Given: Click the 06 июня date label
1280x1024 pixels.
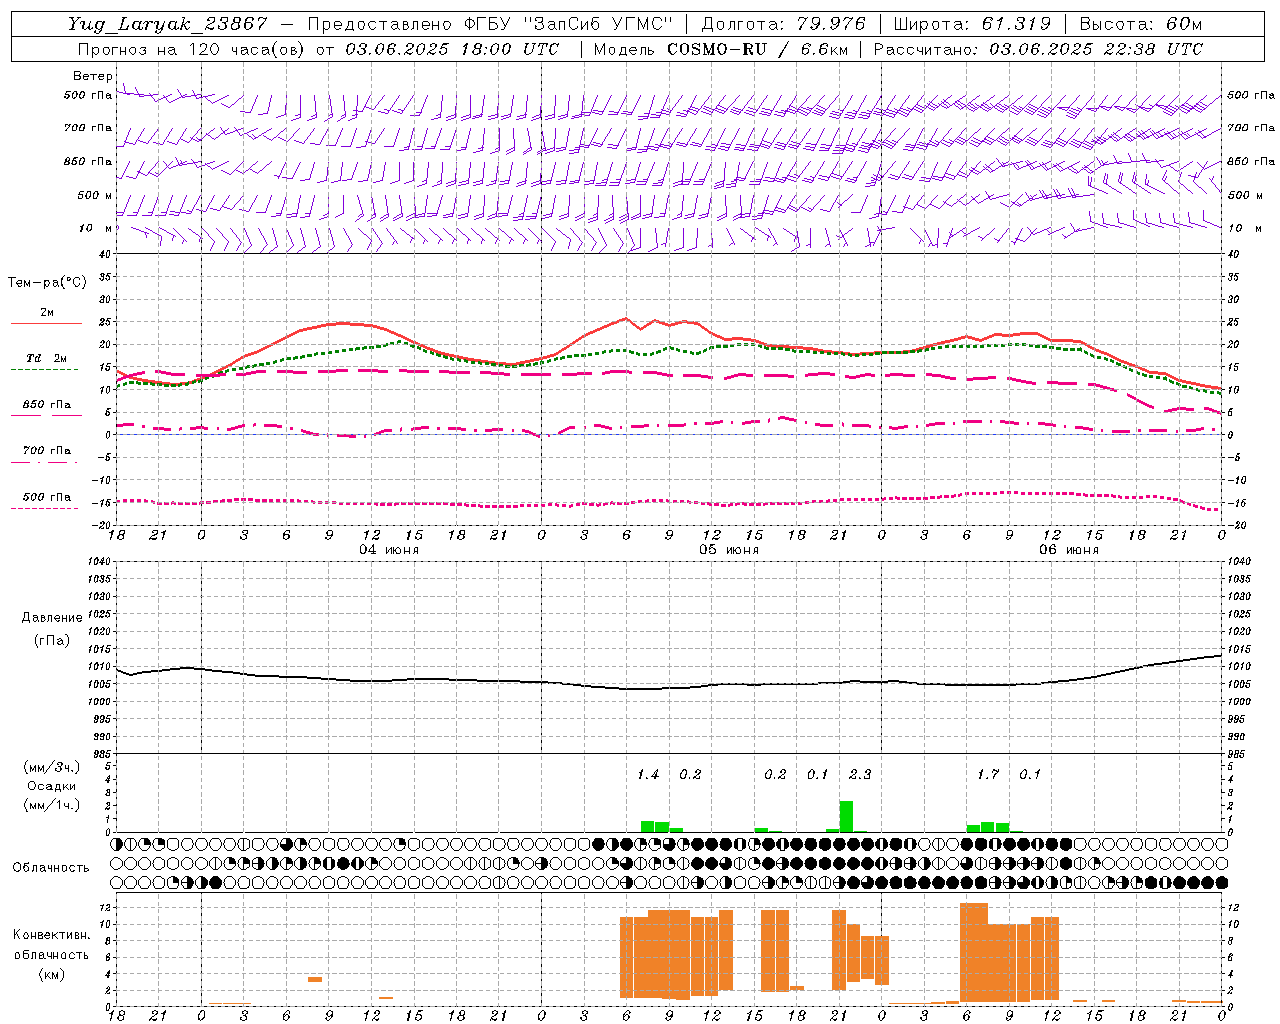Looking at the screenshot, I should [x=1069, y=550].
